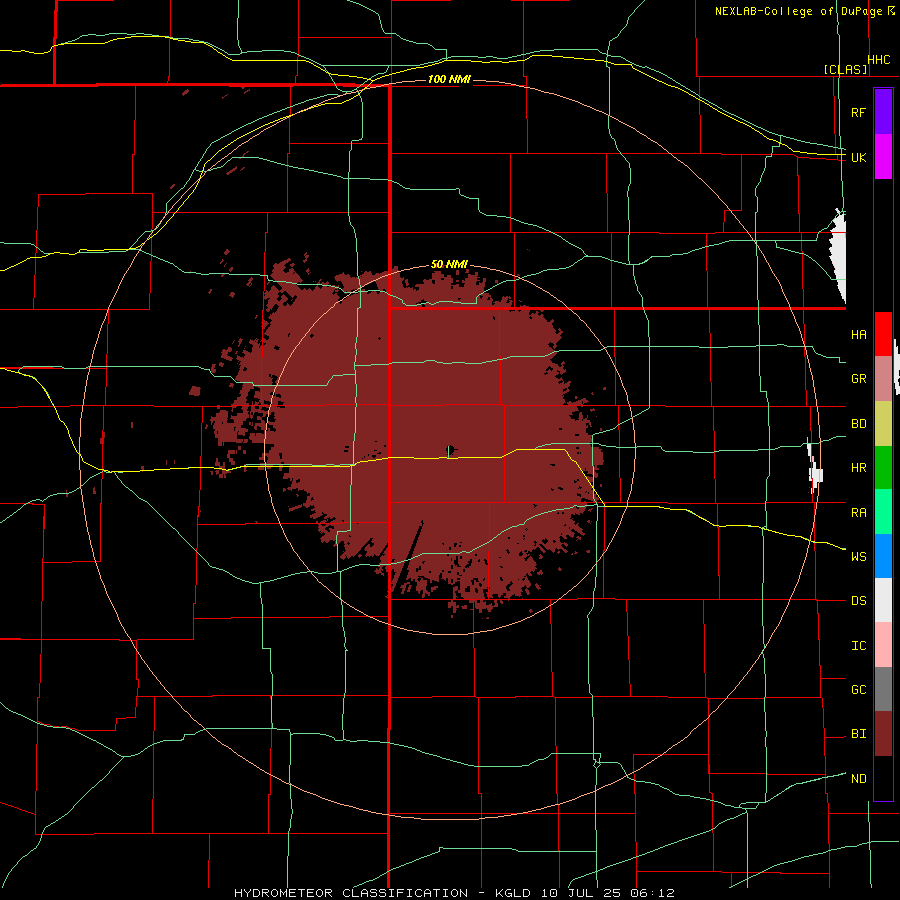Image resolution: width=900 pixels, height=900 pixels.
Task: Click the WS legend label
Action: pyautogui.click(x=858, y=557)
